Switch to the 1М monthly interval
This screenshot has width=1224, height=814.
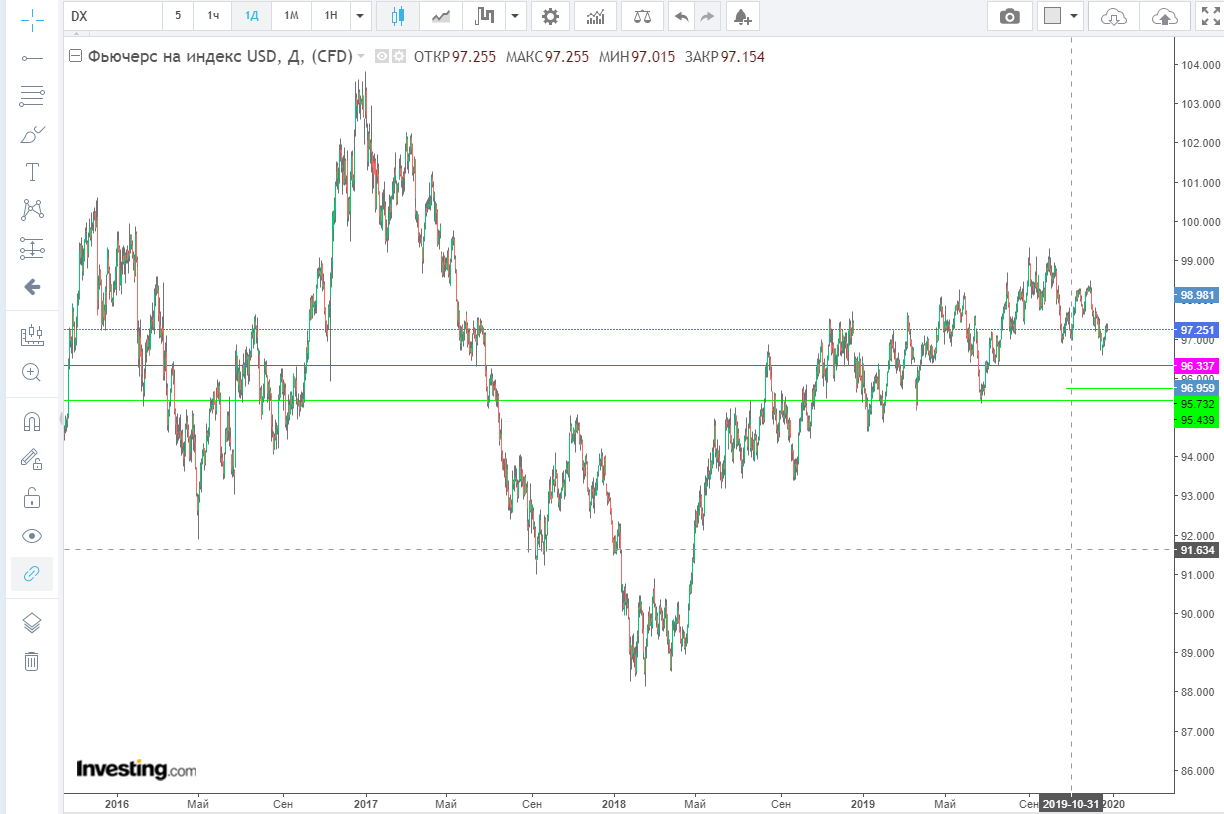pyautogui.click(x=290, y=16)
